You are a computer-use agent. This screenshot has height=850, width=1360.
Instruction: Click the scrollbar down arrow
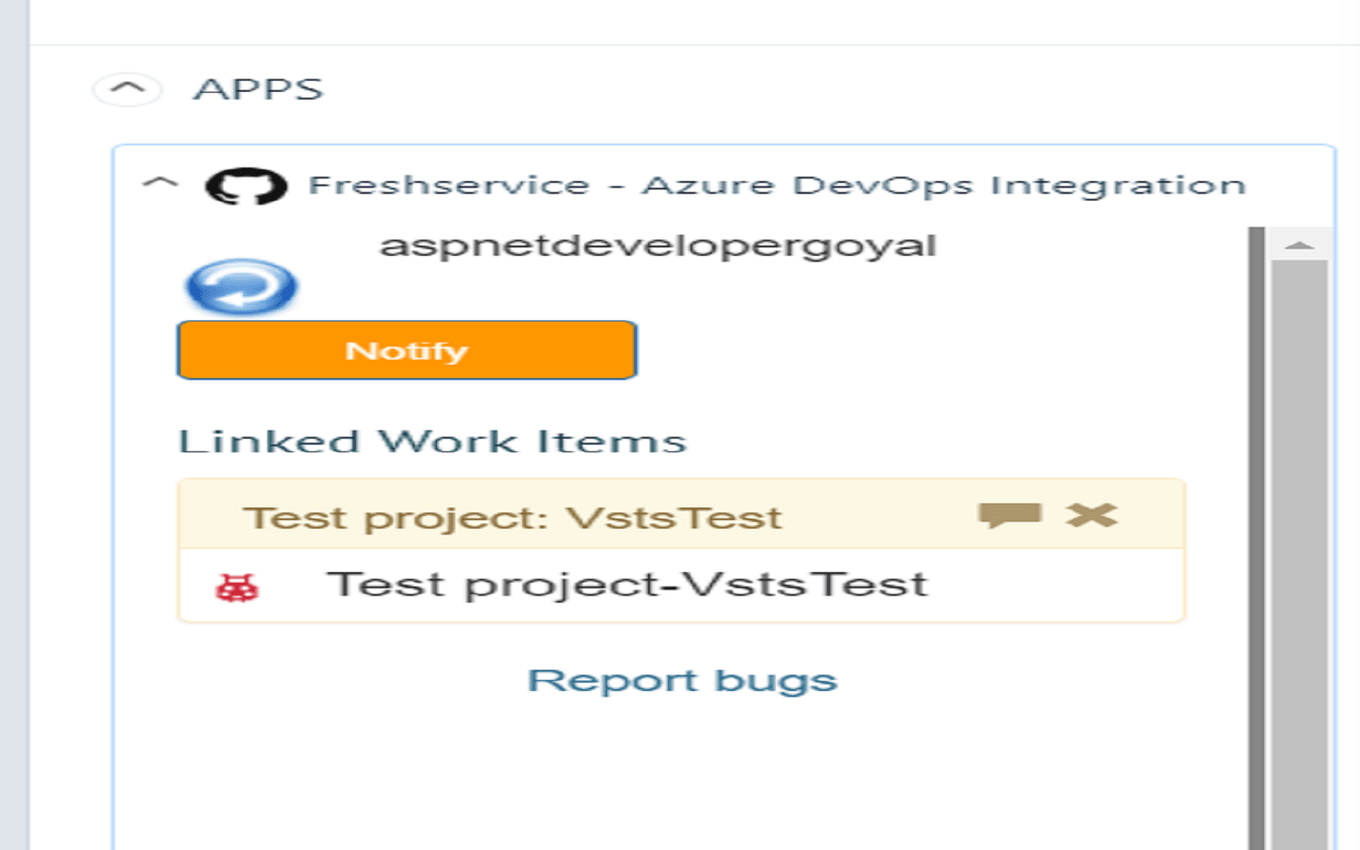[1300, 840]
